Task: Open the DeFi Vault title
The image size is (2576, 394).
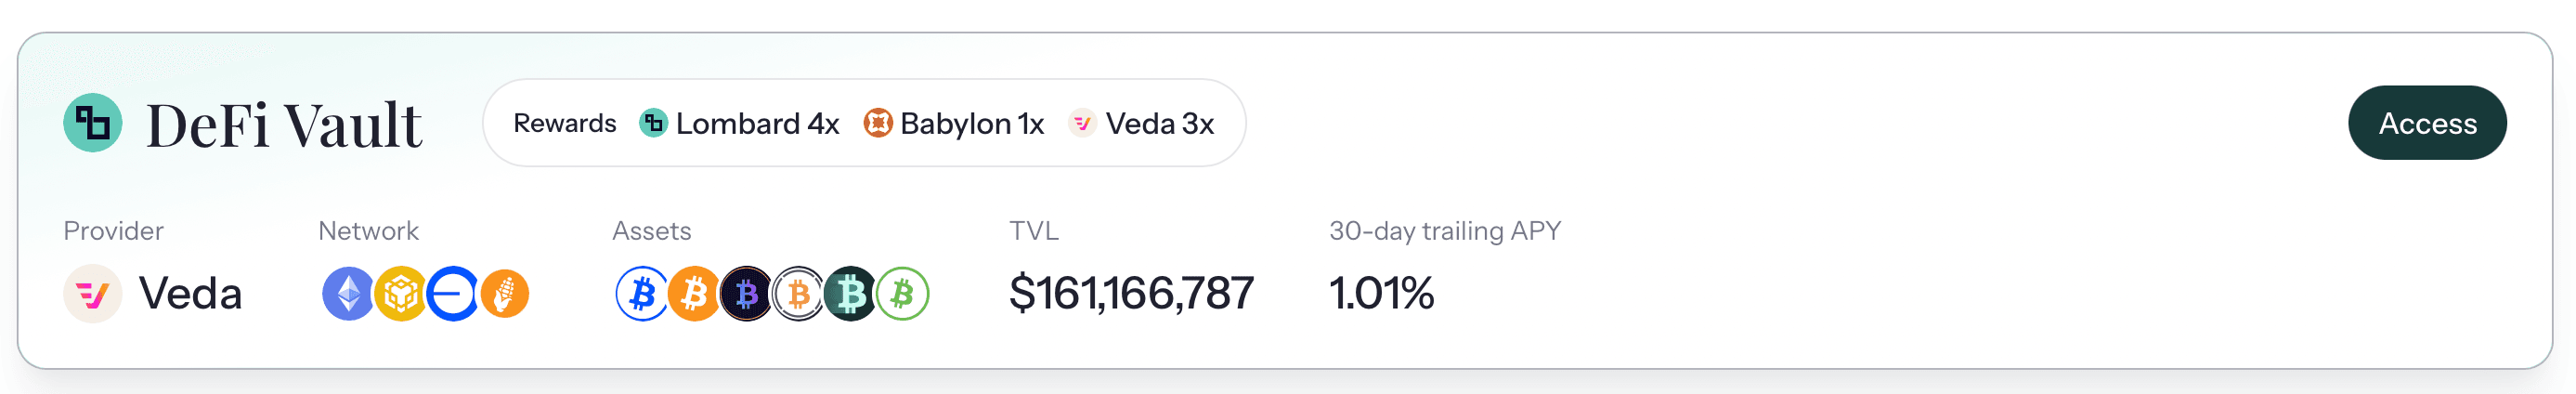Action: [284, 125]
